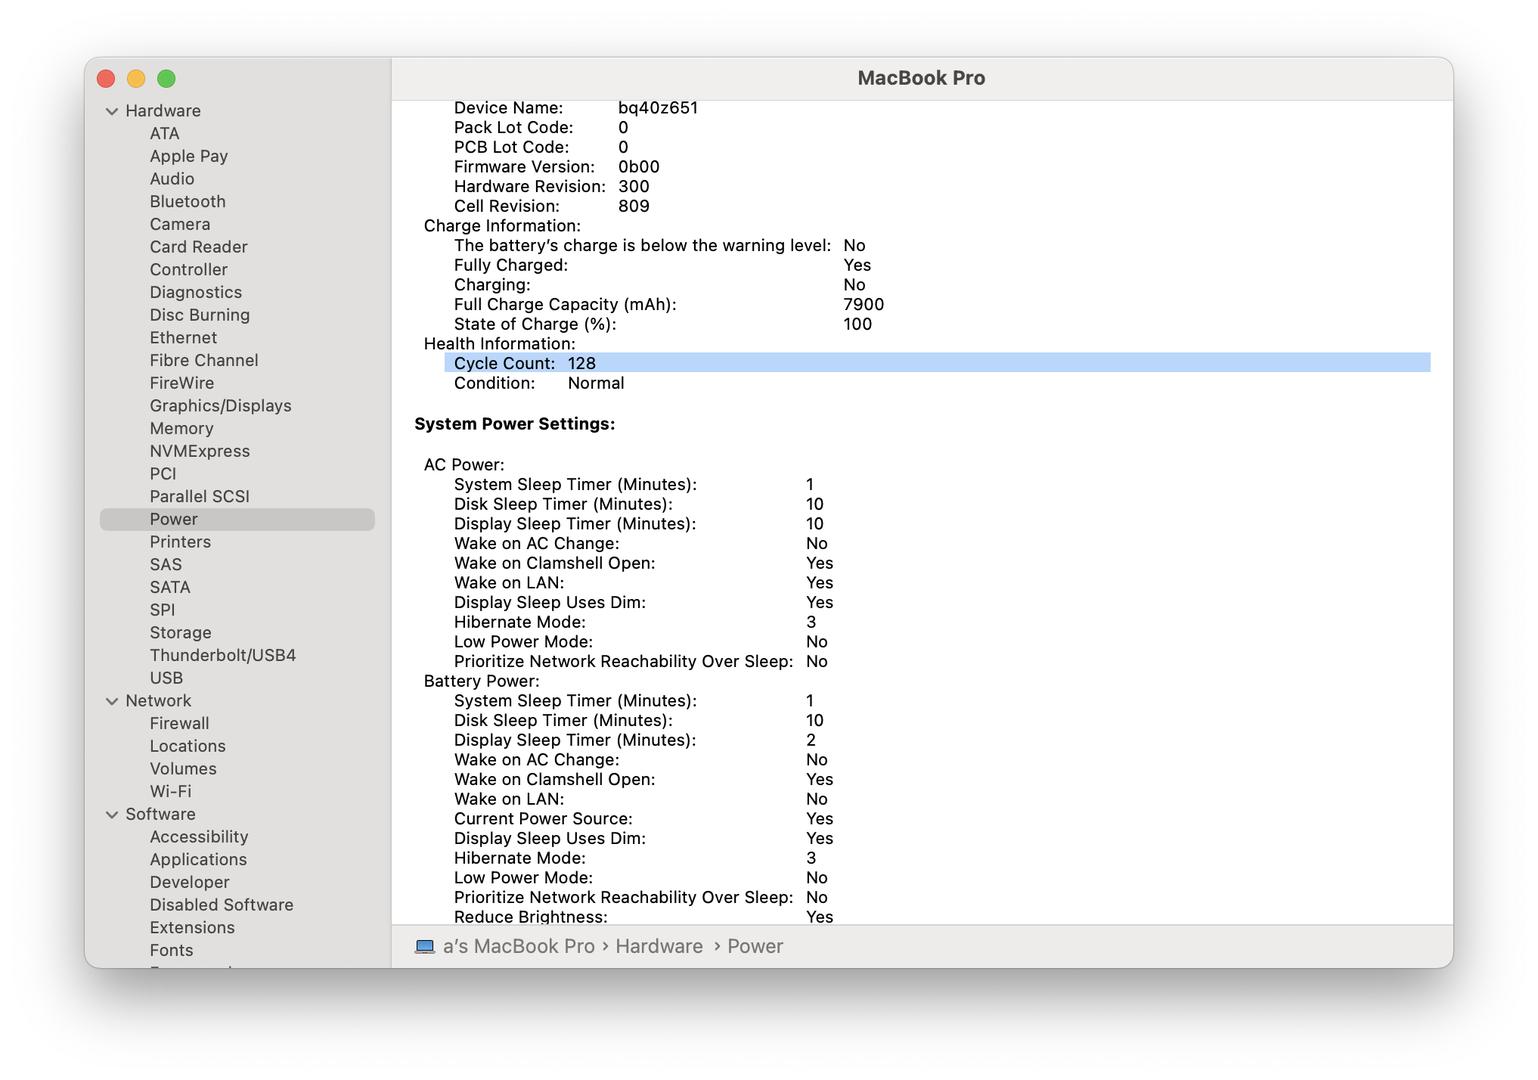Click the green full-screen window button
Screen dimensions: 1538x1080
[x=167, y=79]
